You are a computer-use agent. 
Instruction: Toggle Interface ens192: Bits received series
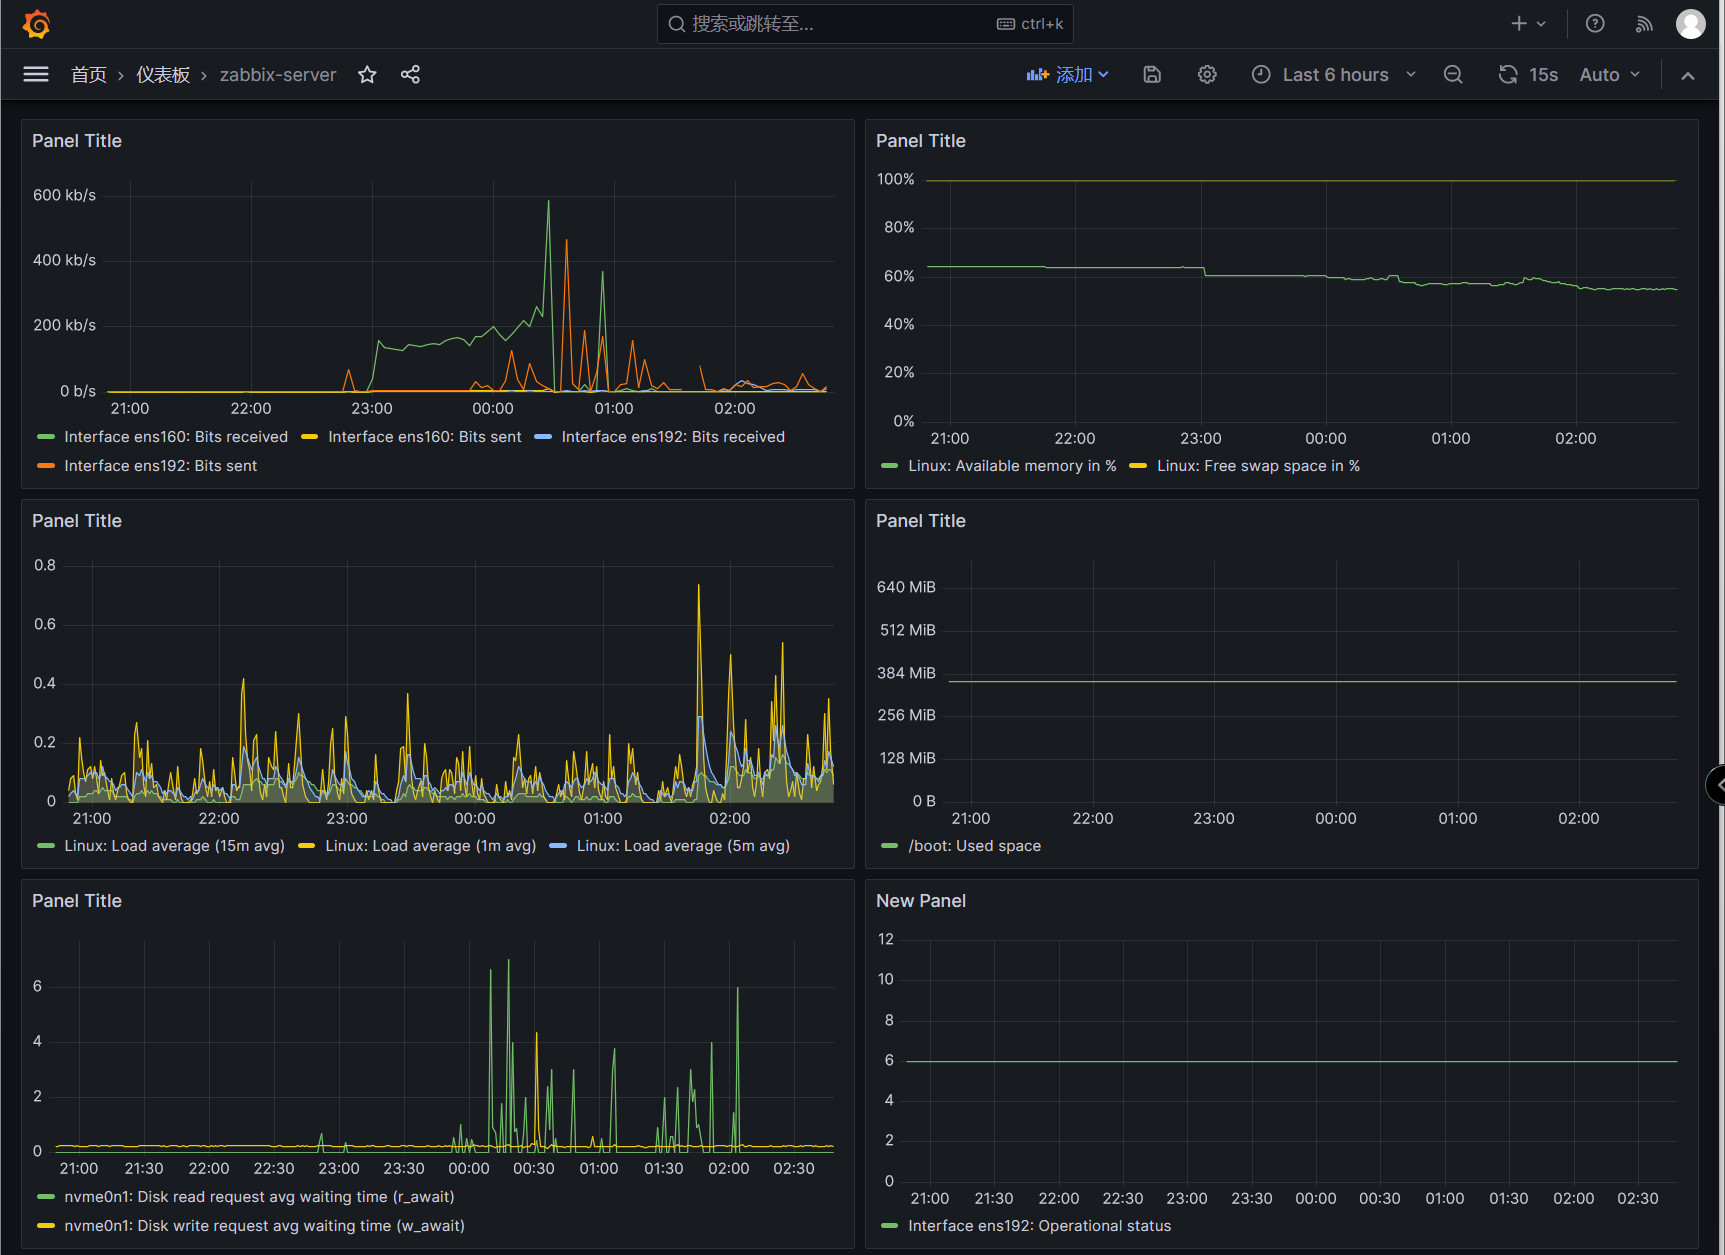673,437
